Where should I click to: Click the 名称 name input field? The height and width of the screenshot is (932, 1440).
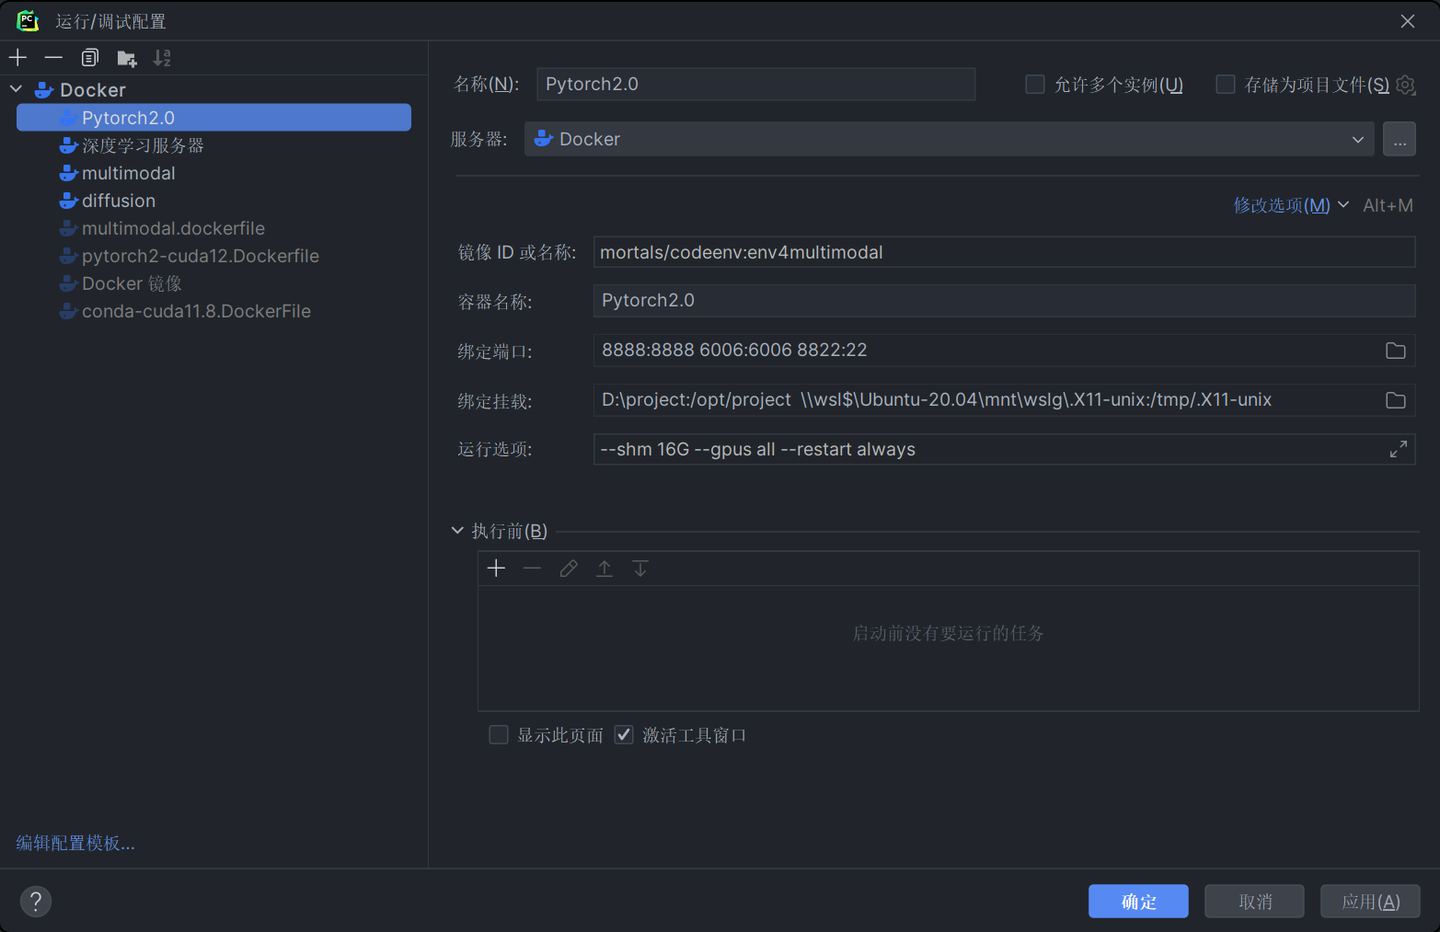(756, 84)
